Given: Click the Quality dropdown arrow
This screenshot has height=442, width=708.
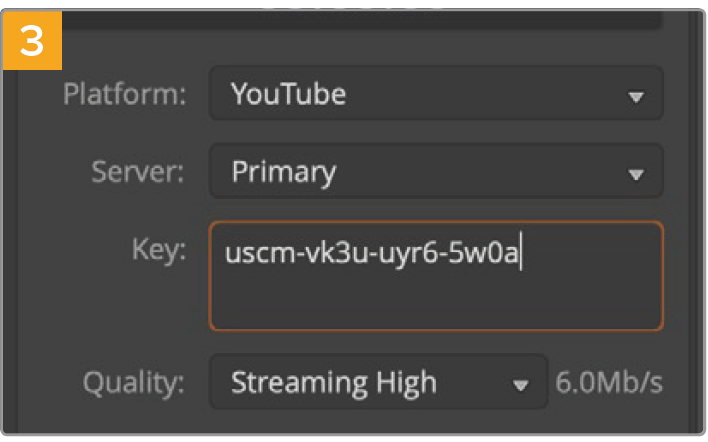Looking at the screenshot, I should pos(519,384).
